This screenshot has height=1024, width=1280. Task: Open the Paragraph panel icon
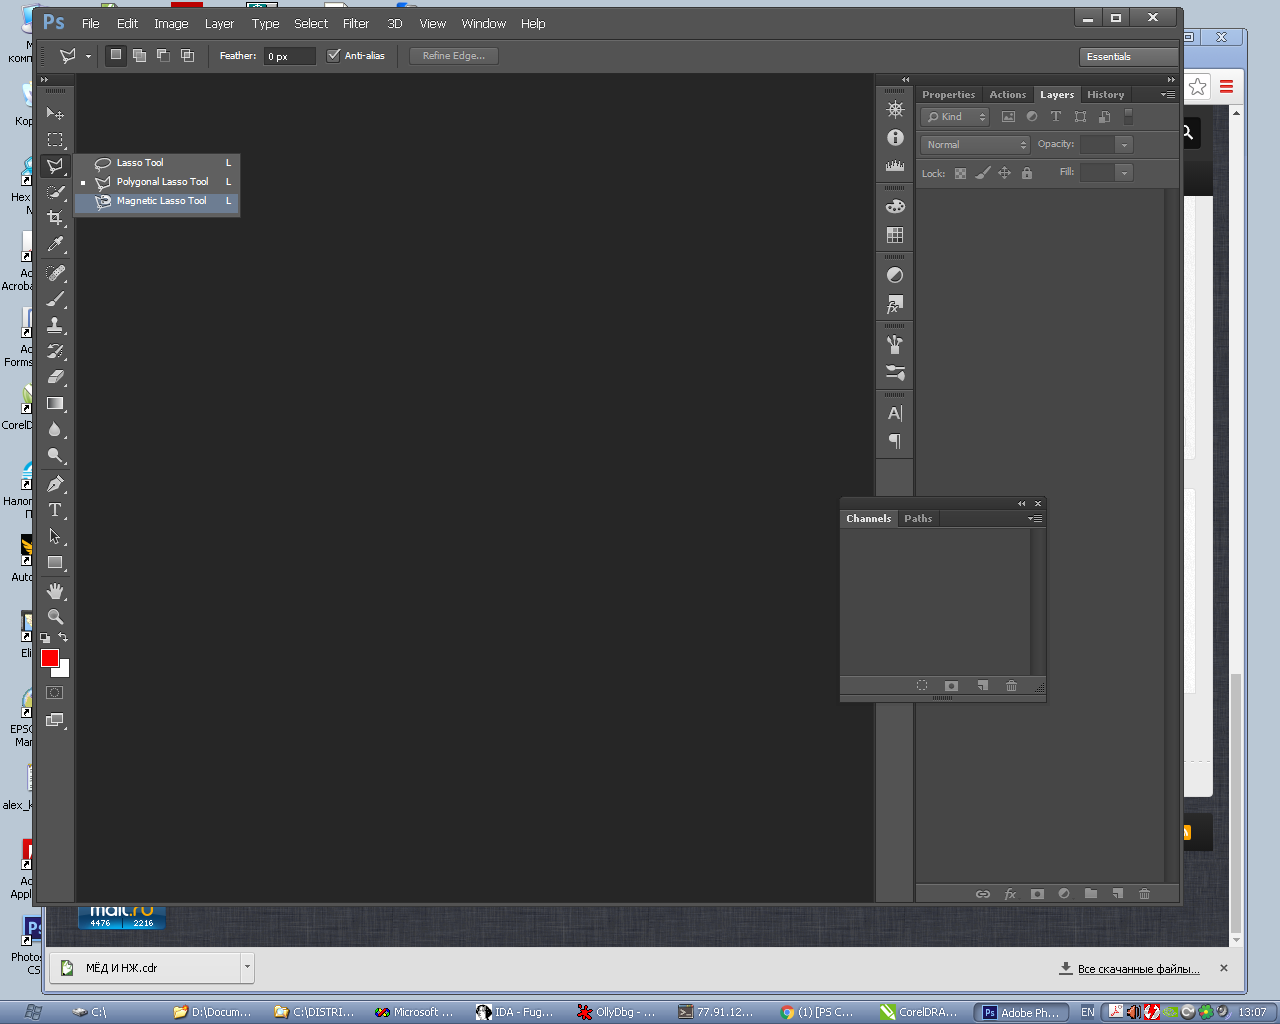895,441
